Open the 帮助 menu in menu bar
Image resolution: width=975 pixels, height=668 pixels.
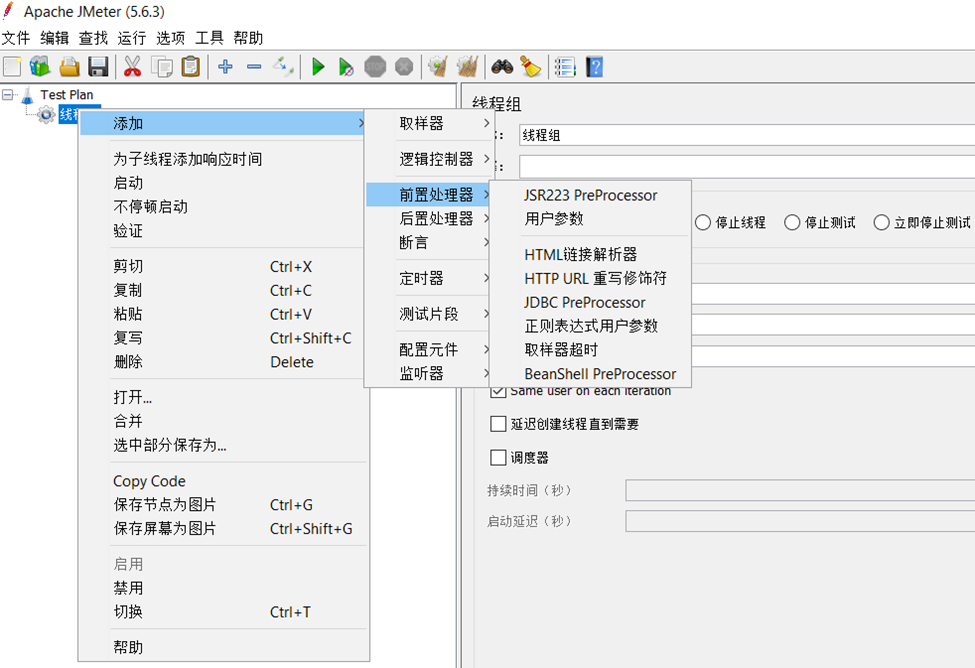[248, 38]
